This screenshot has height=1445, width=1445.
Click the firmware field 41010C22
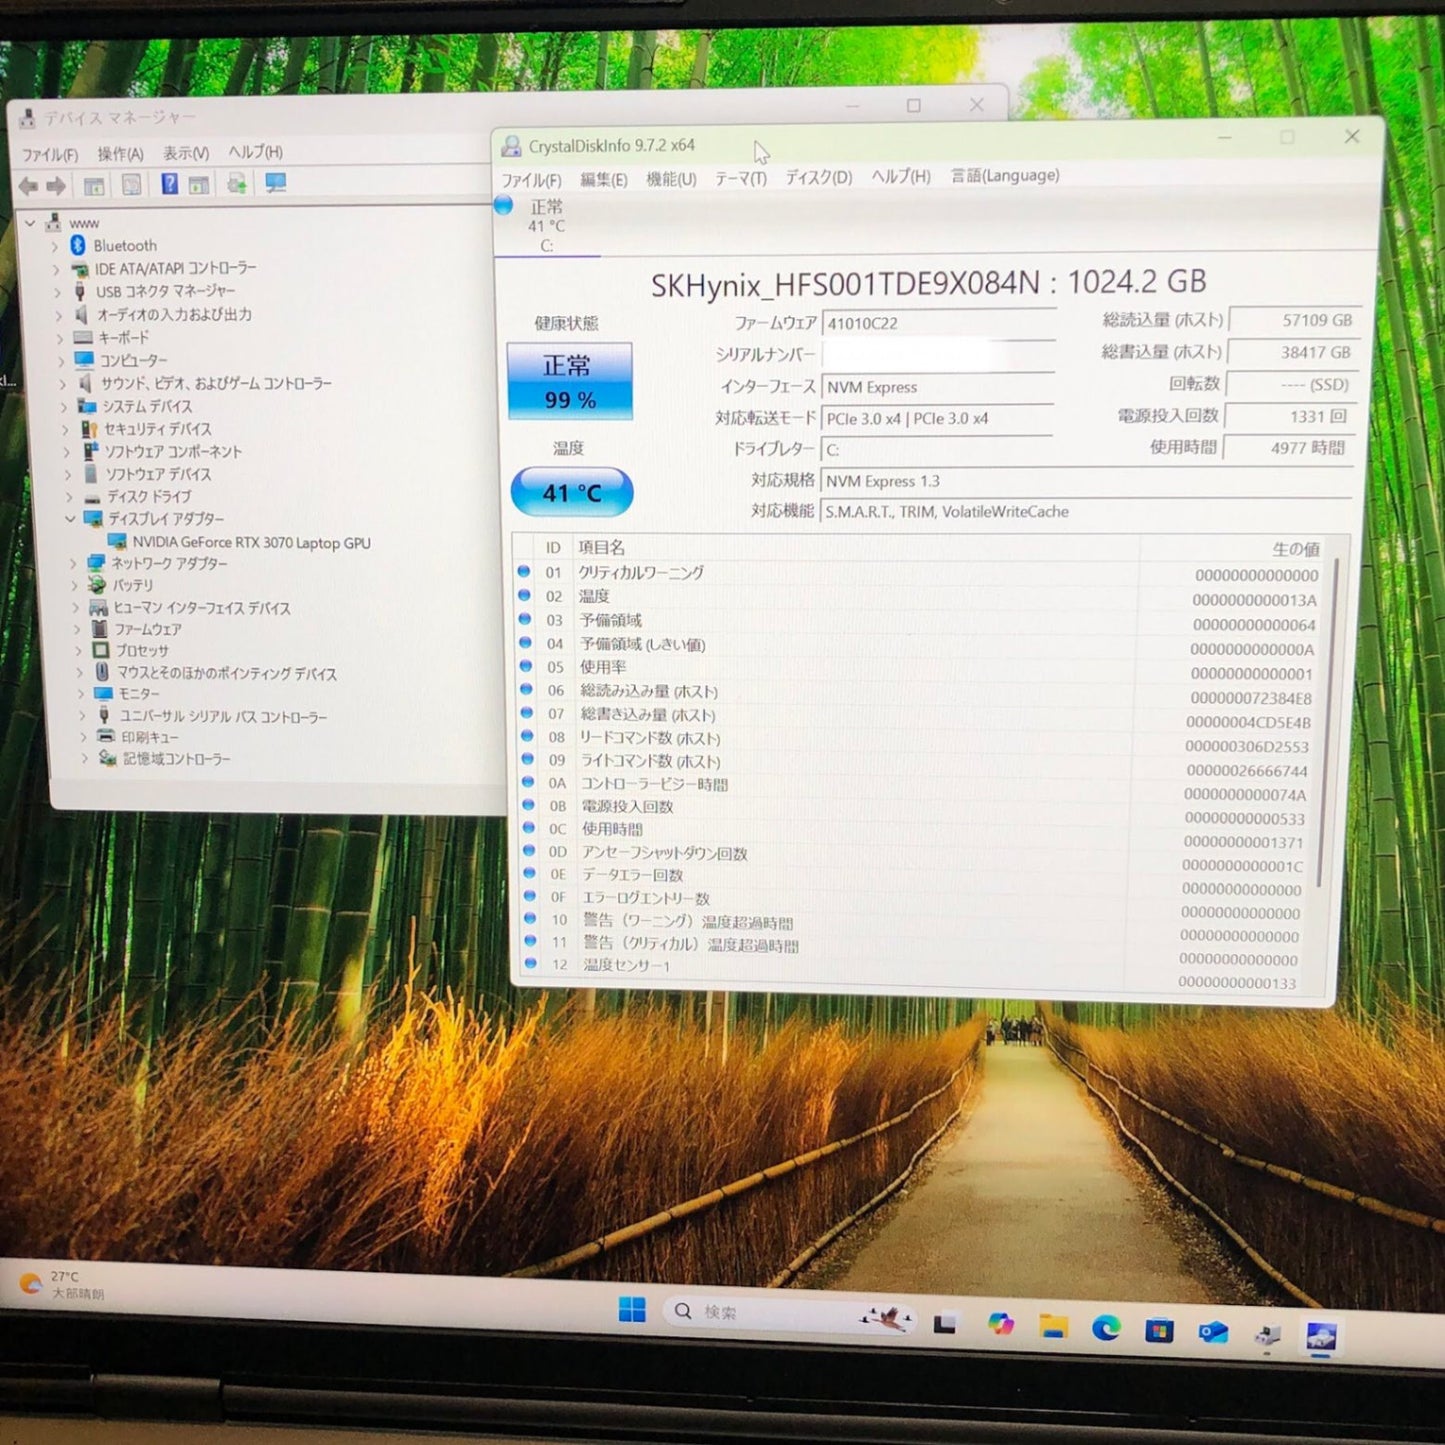click(939, 323)
